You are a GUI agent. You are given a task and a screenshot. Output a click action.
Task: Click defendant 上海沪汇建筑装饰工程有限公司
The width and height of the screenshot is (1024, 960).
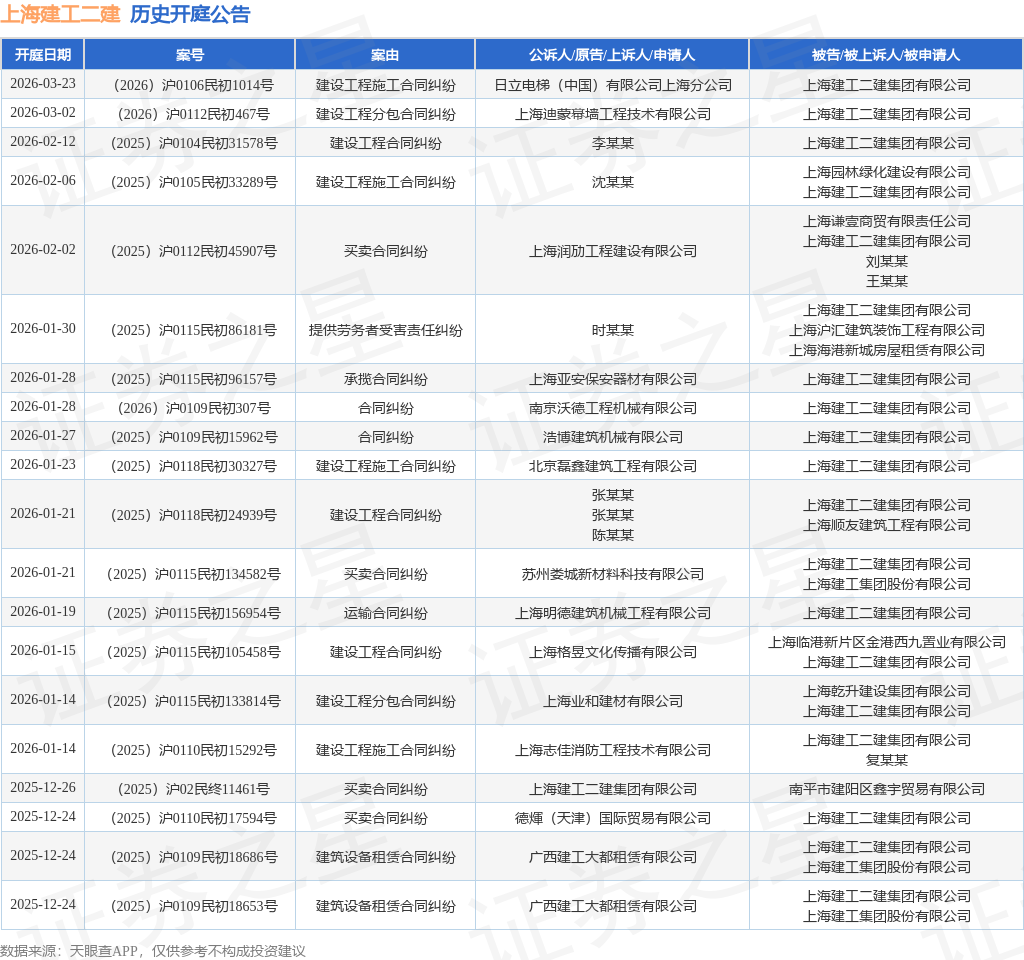click(x=886, y=330)
